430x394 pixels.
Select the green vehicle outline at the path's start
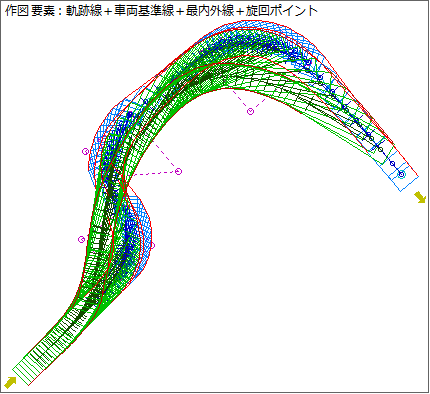(29, 368)
